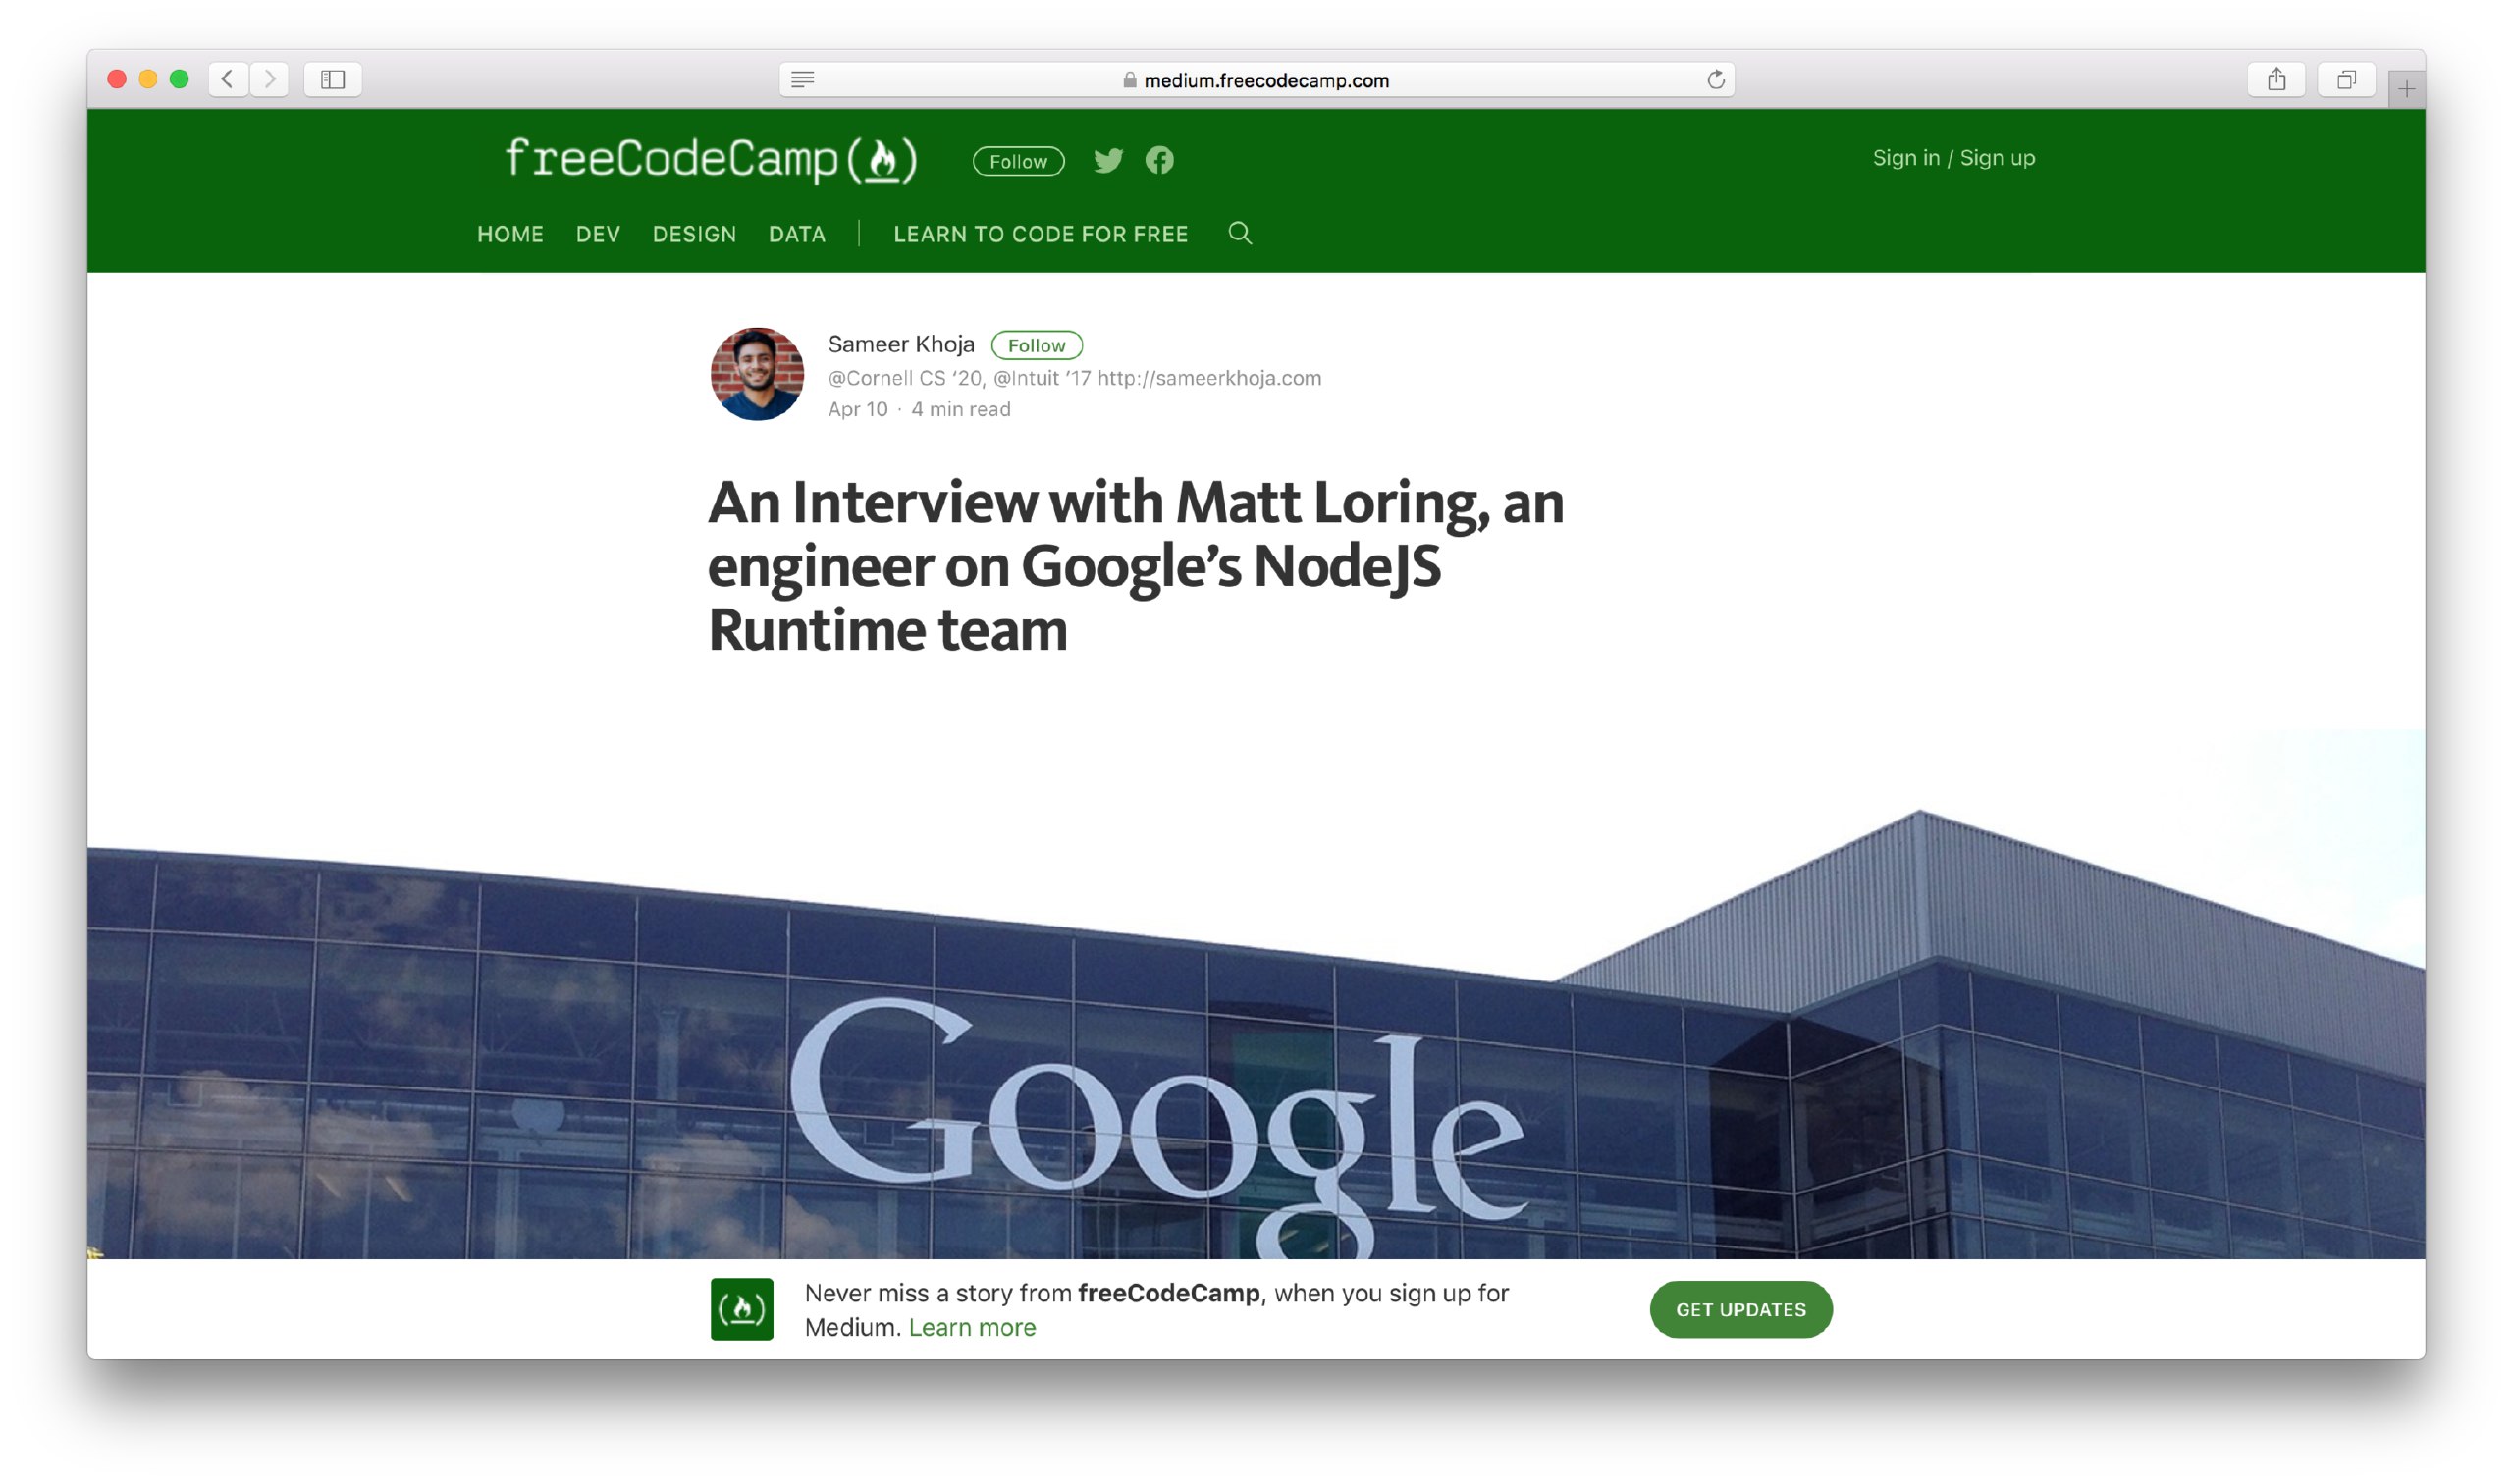Follow the freeCodeCamp publication
Image resolution: width=2513 pixels, height=1484 pixels.
click(x=1018, y=161)
